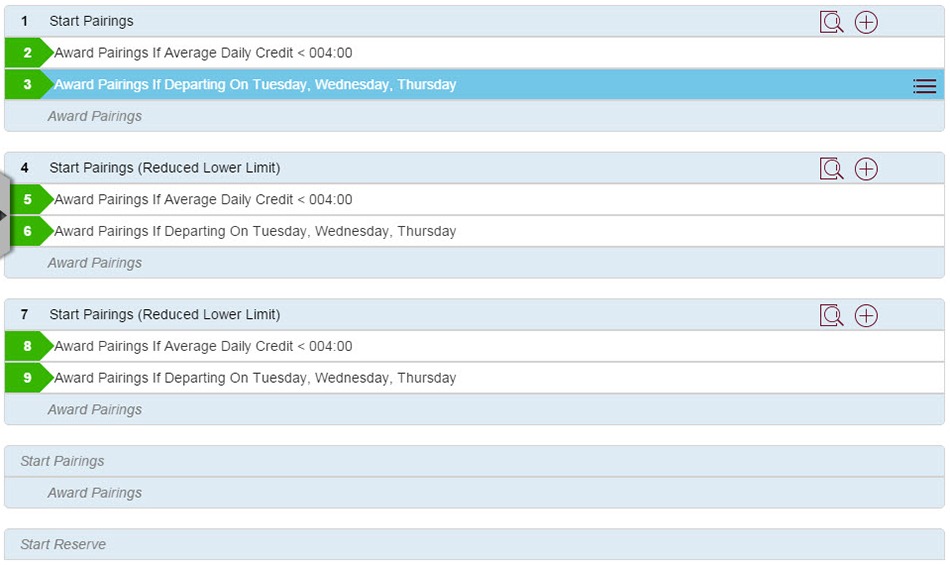
Task: Select row 8 Award Pairings If Average Daily Credit
Action: (474, 346)
